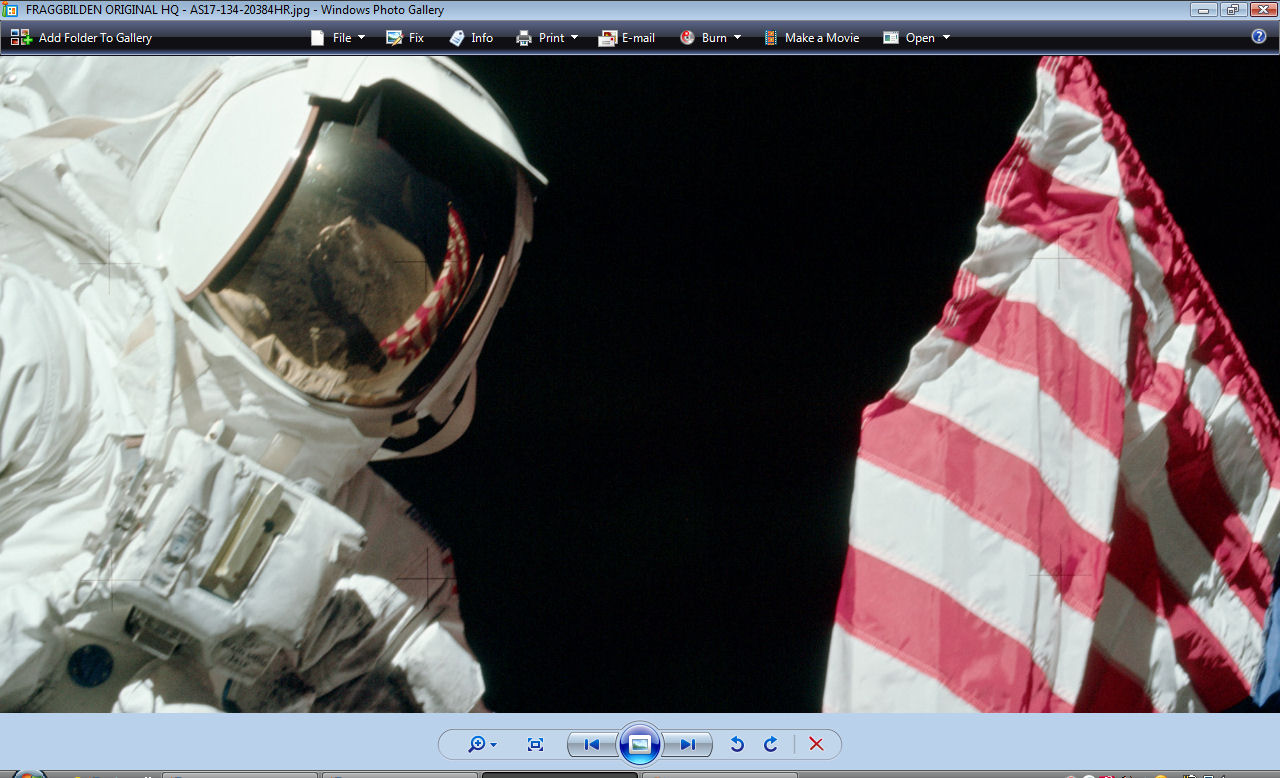1280x778 pixels.
Task: Go to the previous photo
Action: pos(592,744)
